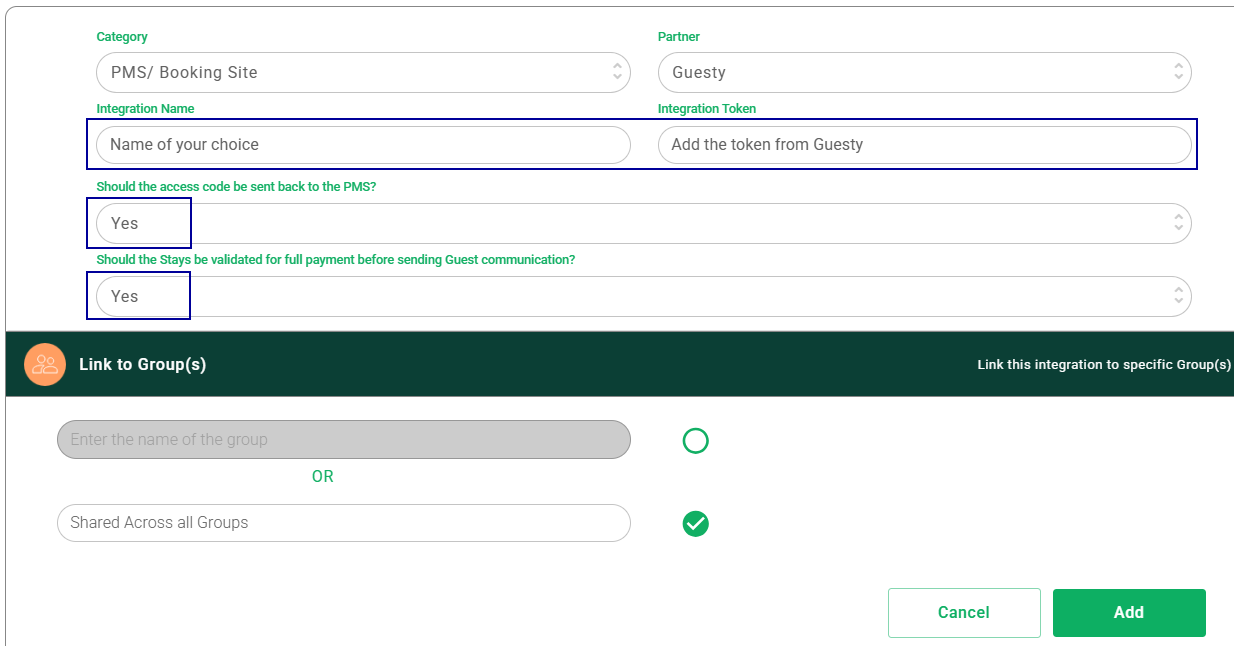Click the Link to Group(s) people icon

click(x=45, y=364)
